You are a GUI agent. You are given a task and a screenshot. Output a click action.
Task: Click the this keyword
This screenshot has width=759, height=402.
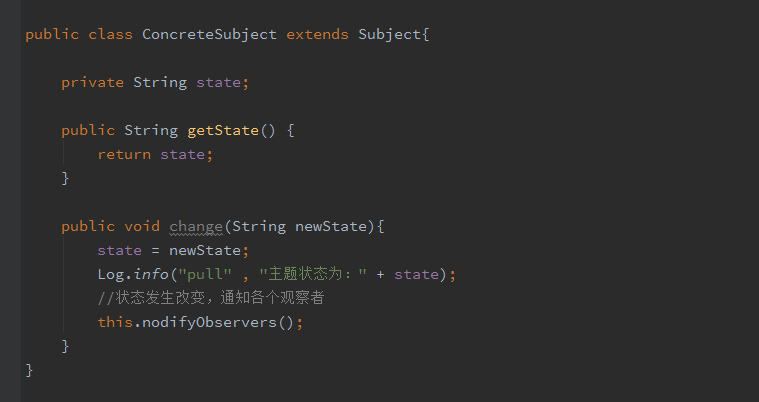(115, 323)
